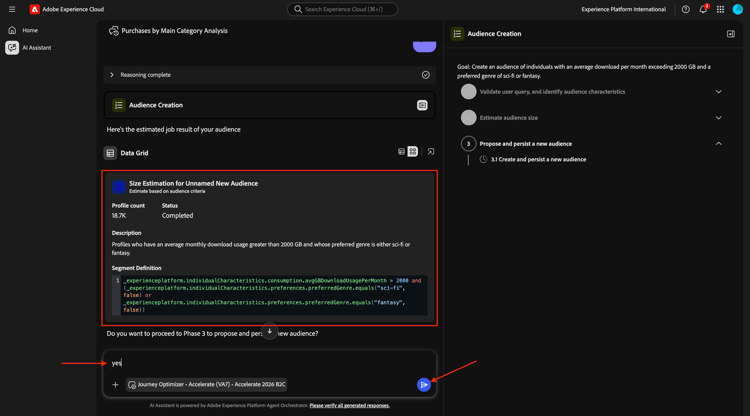Click the Data Grid icon
The height and width of the screenshot is (416, 750).
(110, 153)
